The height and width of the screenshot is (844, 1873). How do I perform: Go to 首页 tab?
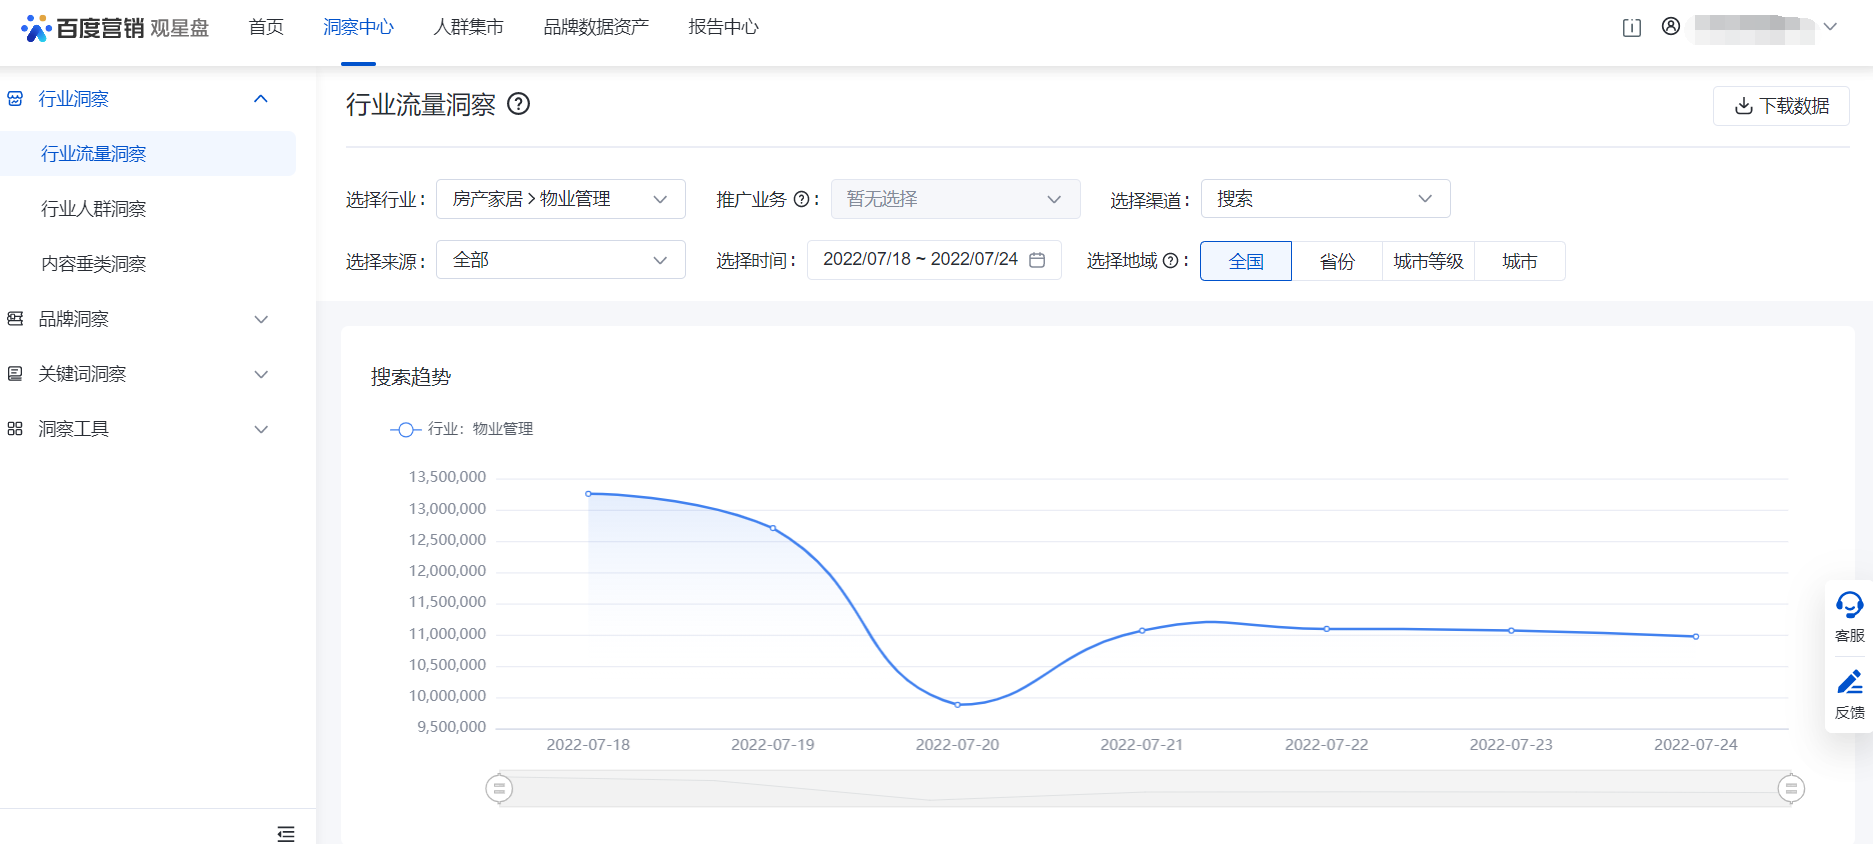coord(266,27)
